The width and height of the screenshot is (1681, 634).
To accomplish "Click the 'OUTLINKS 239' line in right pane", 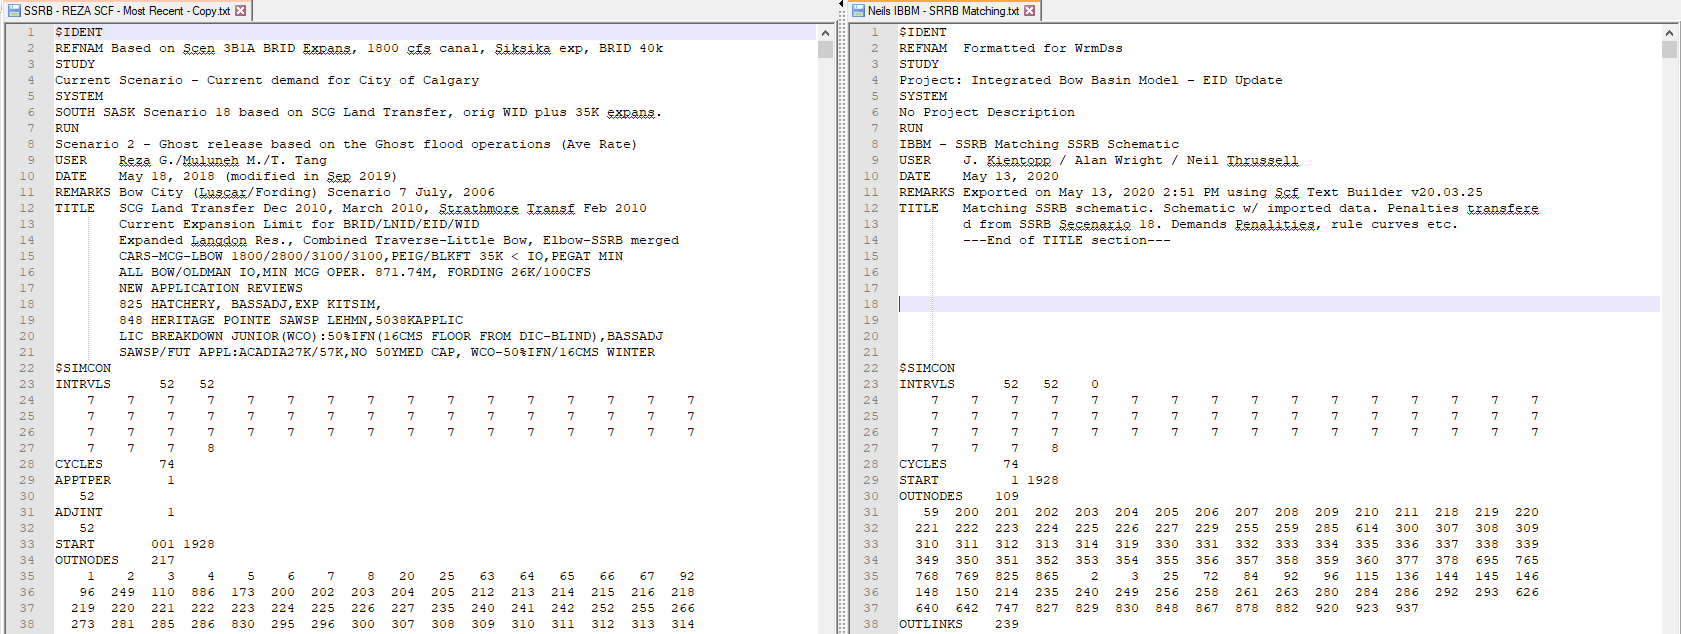I will pyautogui.click(x=959, y=624).
